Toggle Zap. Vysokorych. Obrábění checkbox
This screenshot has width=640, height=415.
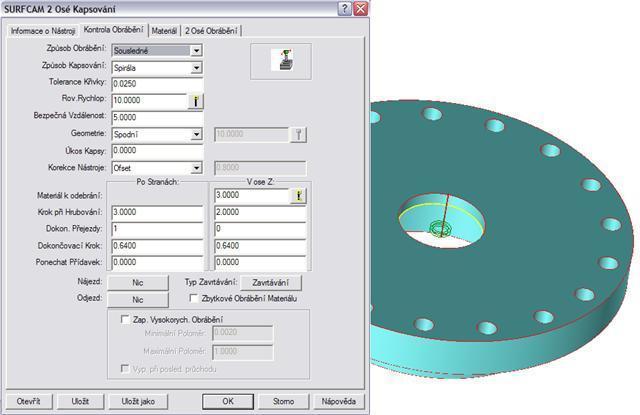125,319
